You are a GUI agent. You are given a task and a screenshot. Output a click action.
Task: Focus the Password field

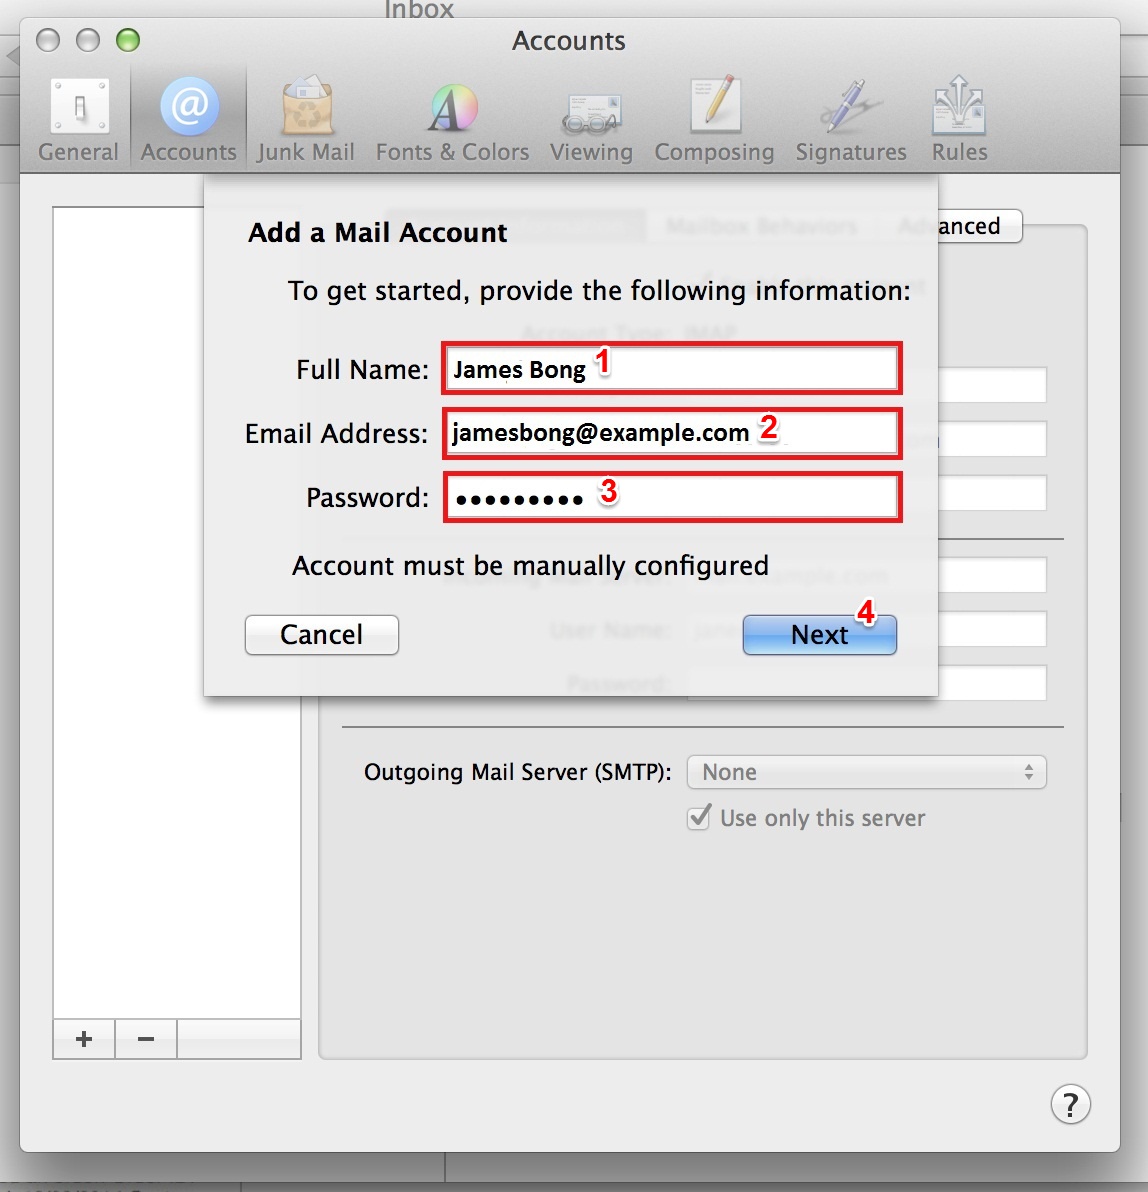click(x=671, y=498)
